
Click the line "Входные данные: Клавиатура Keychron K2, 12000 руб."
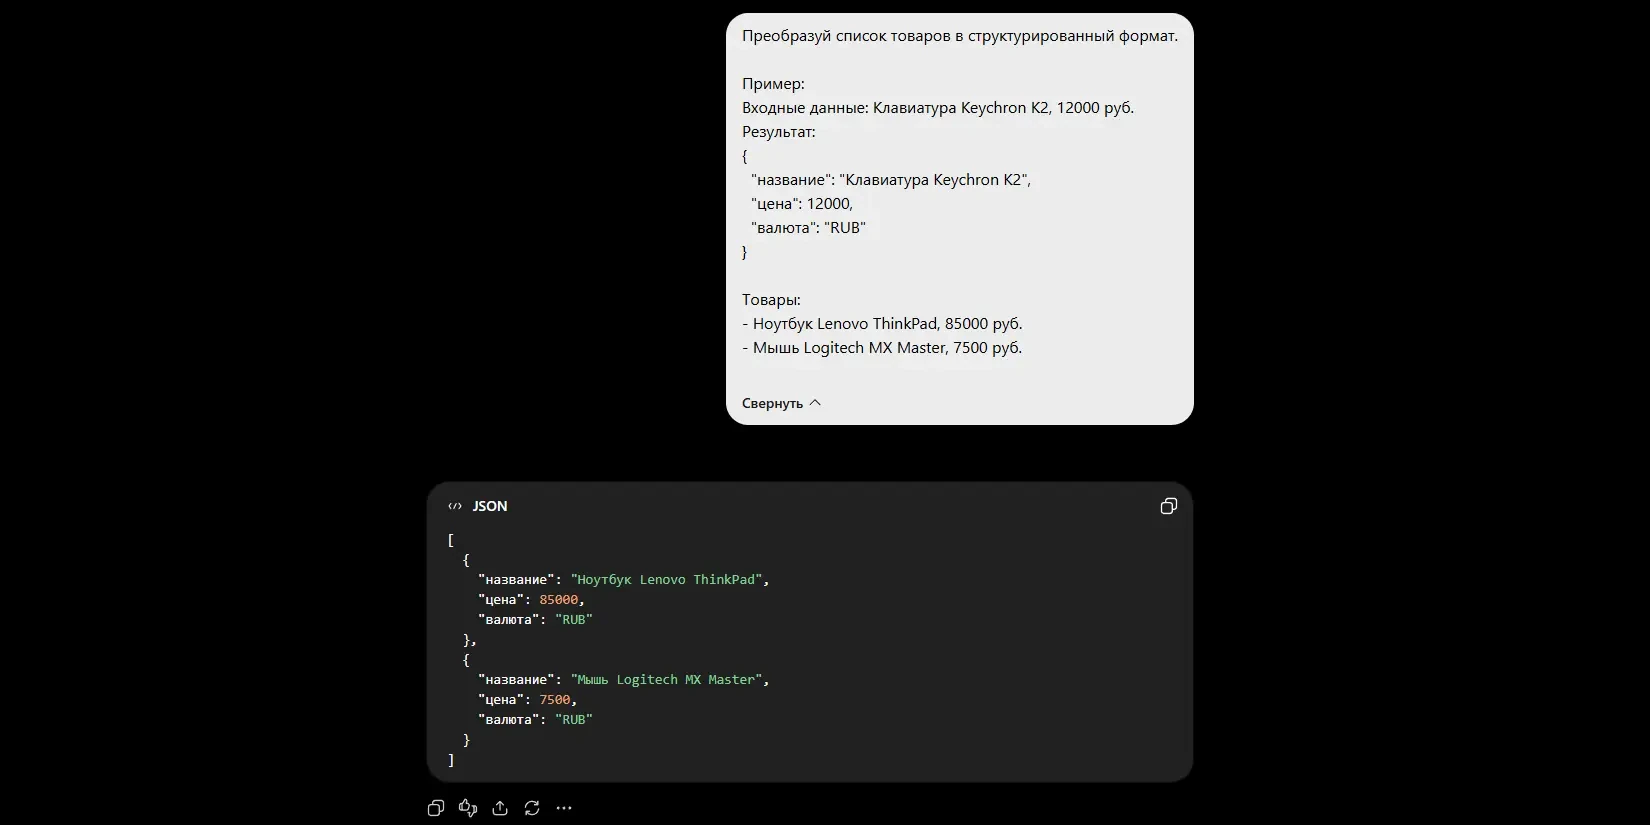coord(938,108)
